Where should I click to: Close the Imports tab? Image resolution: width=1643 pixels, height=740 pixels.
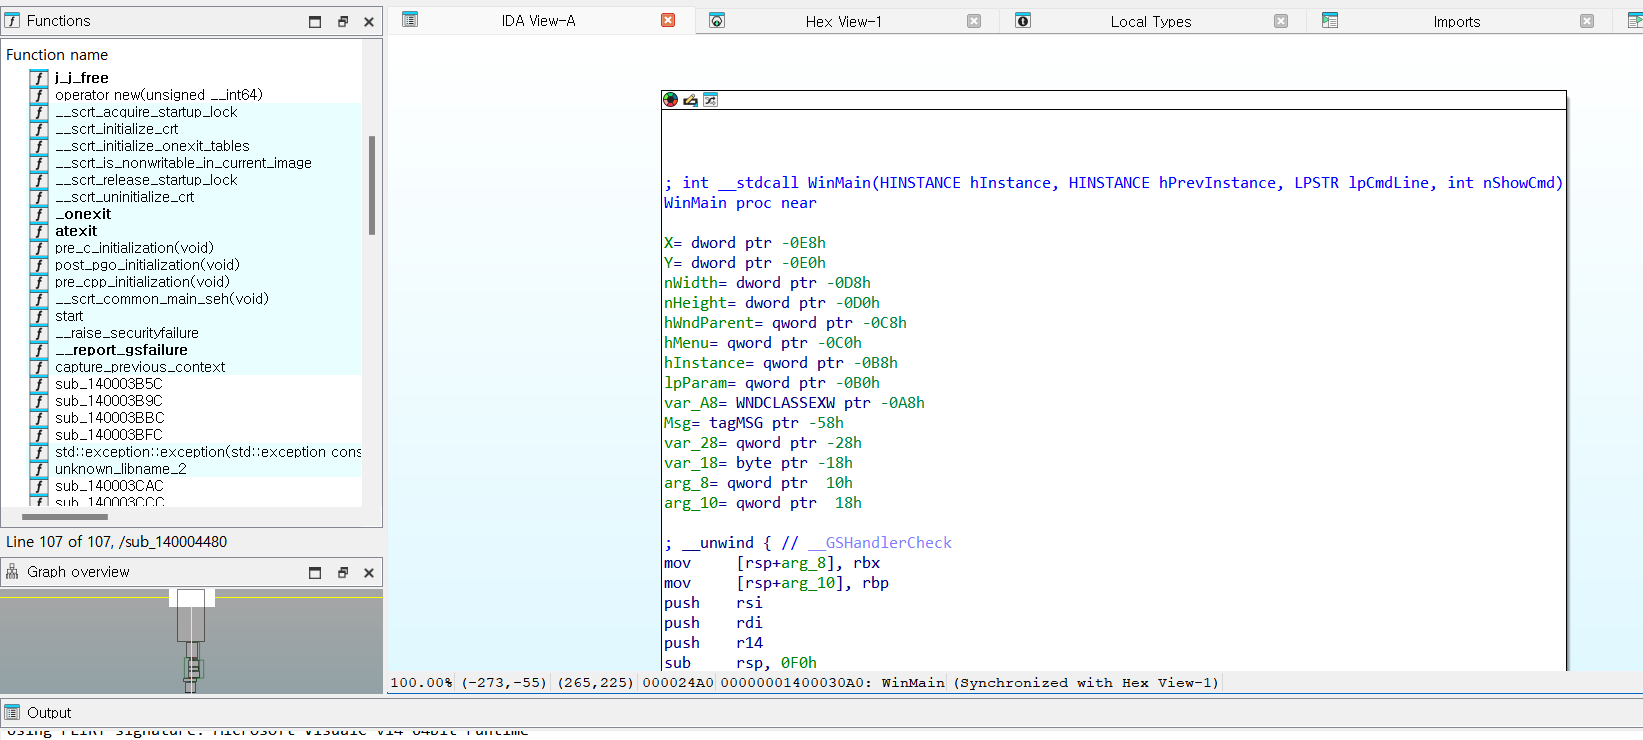1587,21
